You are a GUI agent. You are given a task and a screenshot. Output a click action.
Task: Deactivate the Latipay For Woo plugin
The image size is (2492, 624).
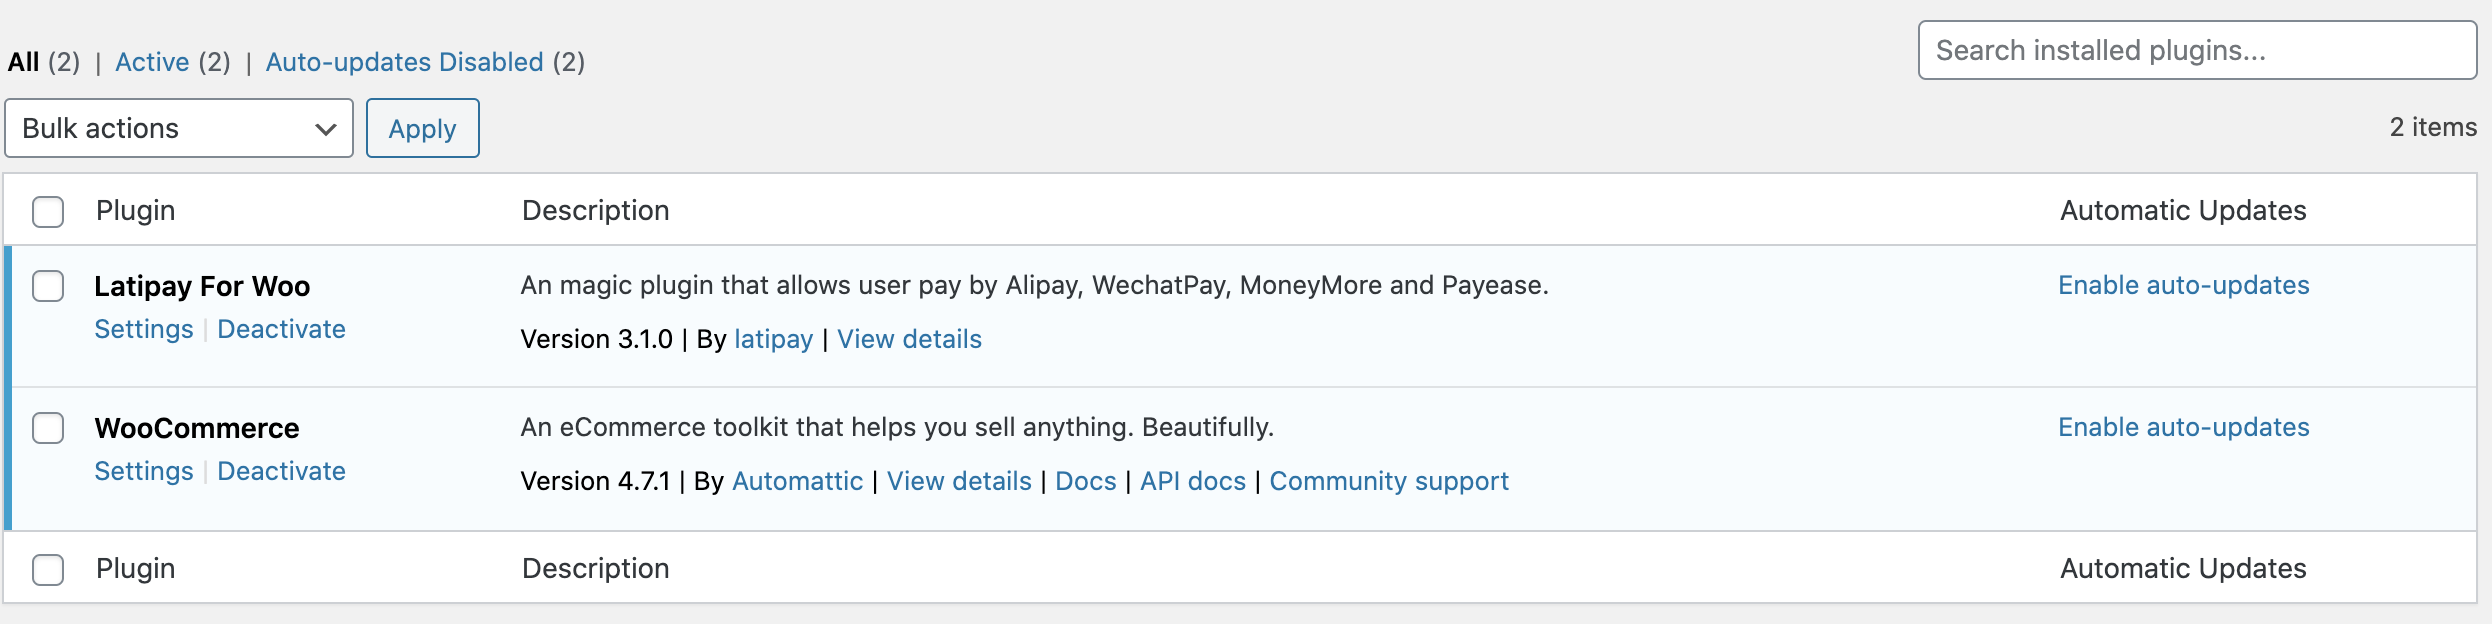pos(282,329)
